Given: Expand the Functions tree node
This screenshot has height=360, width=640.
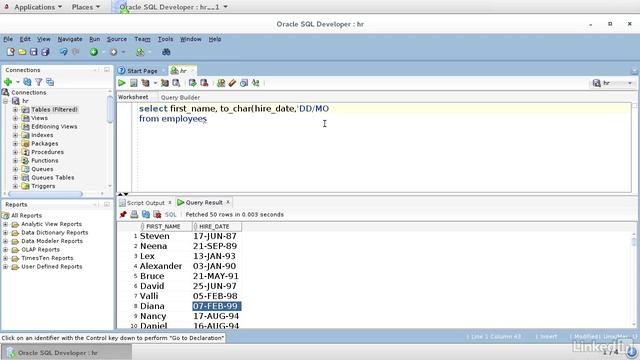Looking at the screenshot, I should tap(15, 161).
